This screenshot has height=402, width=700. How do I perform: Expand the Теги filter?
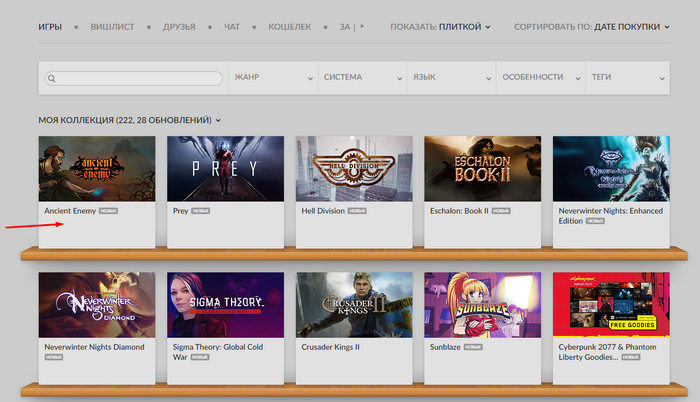(x=628, y=78)
